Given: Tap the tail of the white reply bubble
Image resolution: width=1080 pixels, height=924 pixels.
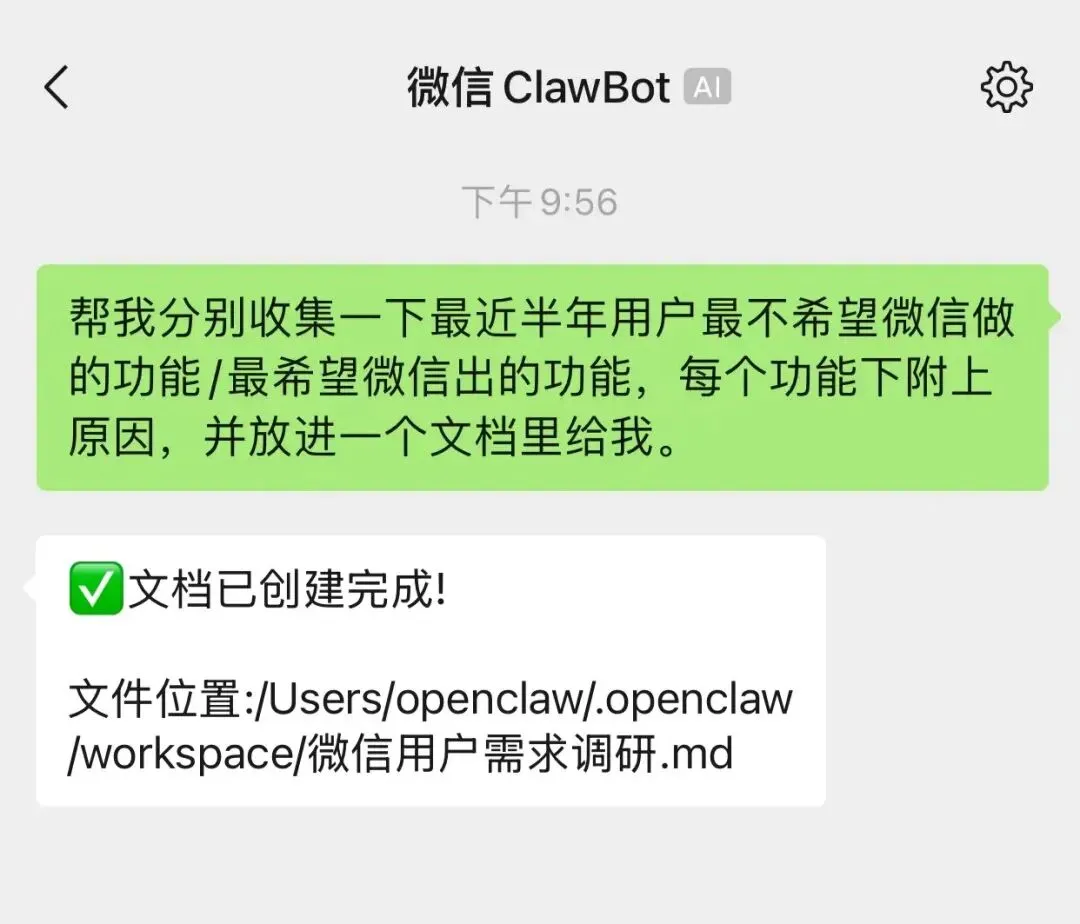Looking at the screenshot, I should click(30, 589).
